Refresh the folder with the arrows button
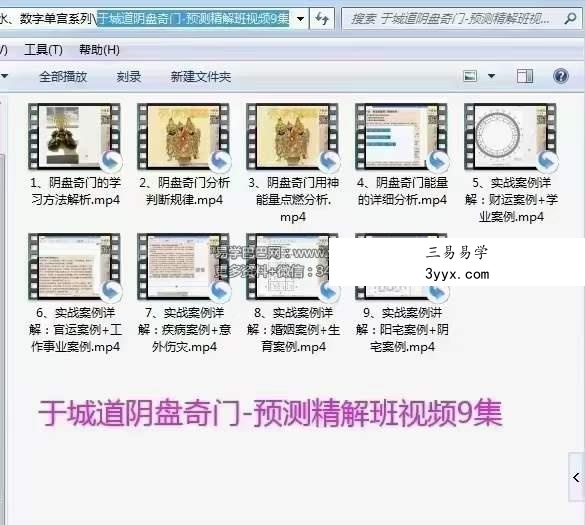This screenshot has width=585, height=525. pos(322,18)
